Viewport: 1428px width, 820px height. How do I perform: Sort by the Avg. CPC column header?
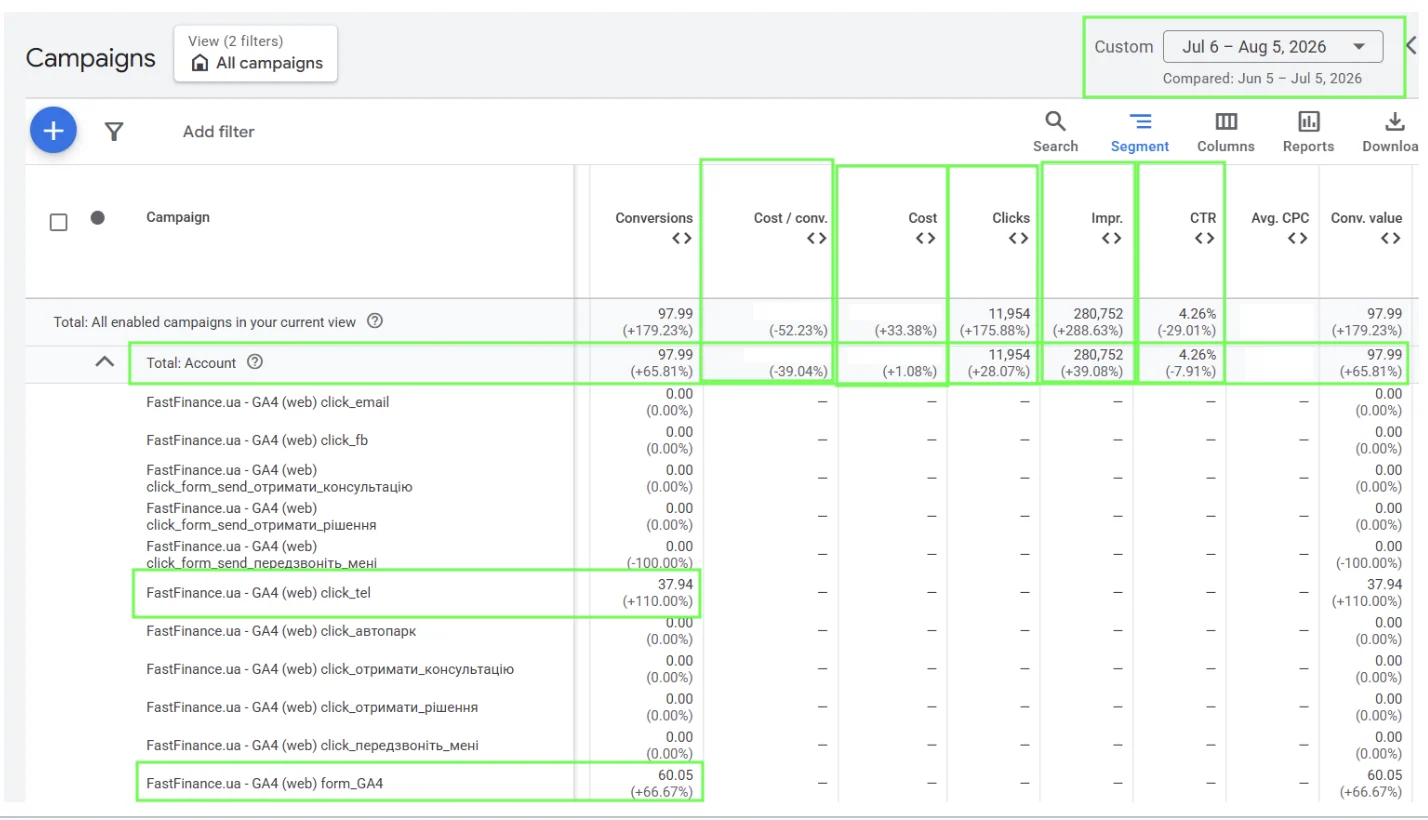coord(1280,218)
